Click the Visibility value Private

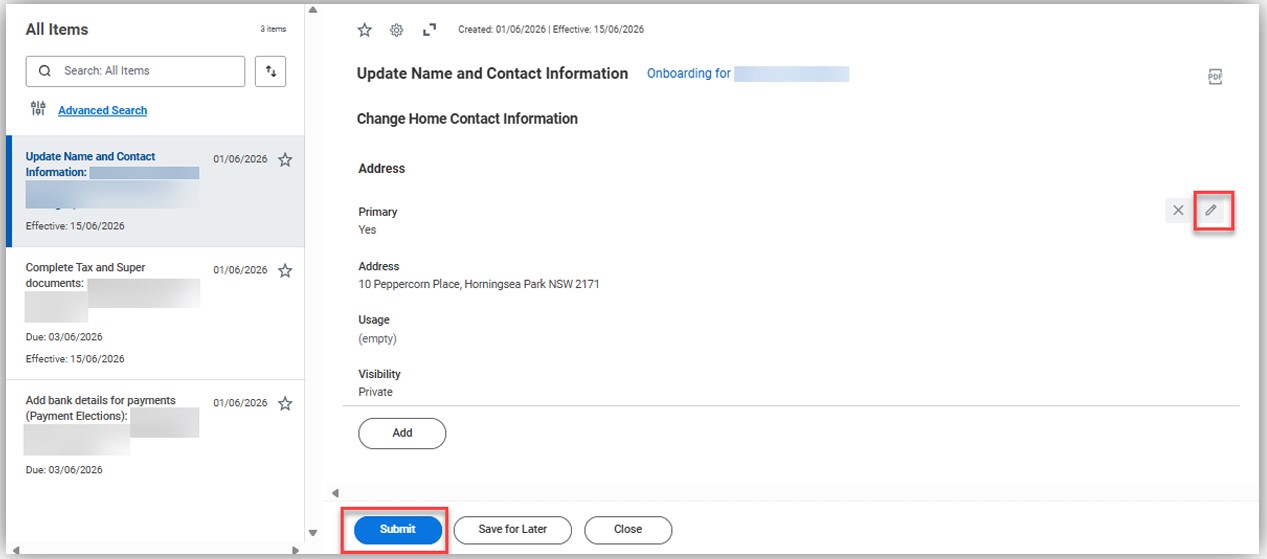(375, 392)
